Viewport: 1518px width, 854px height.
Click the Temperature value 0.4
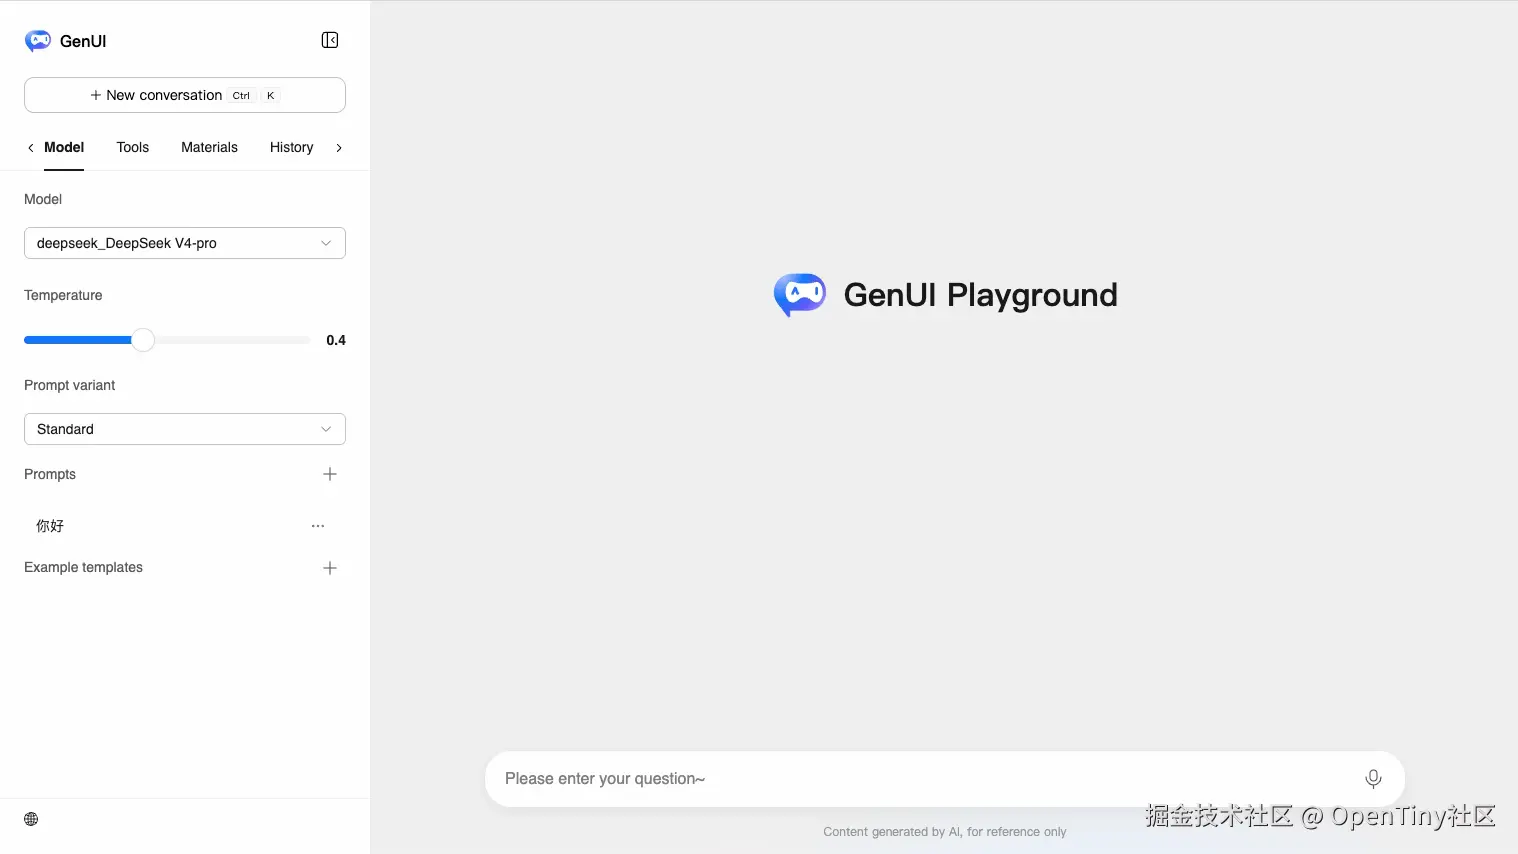tap(336, 340)
